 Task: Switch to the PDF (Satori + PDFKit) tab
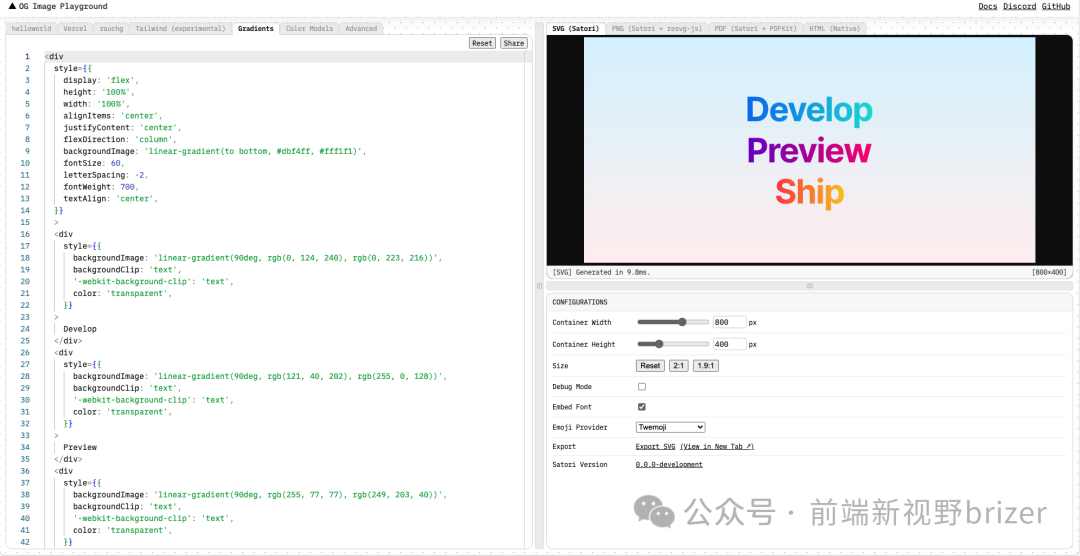[755, 28]
